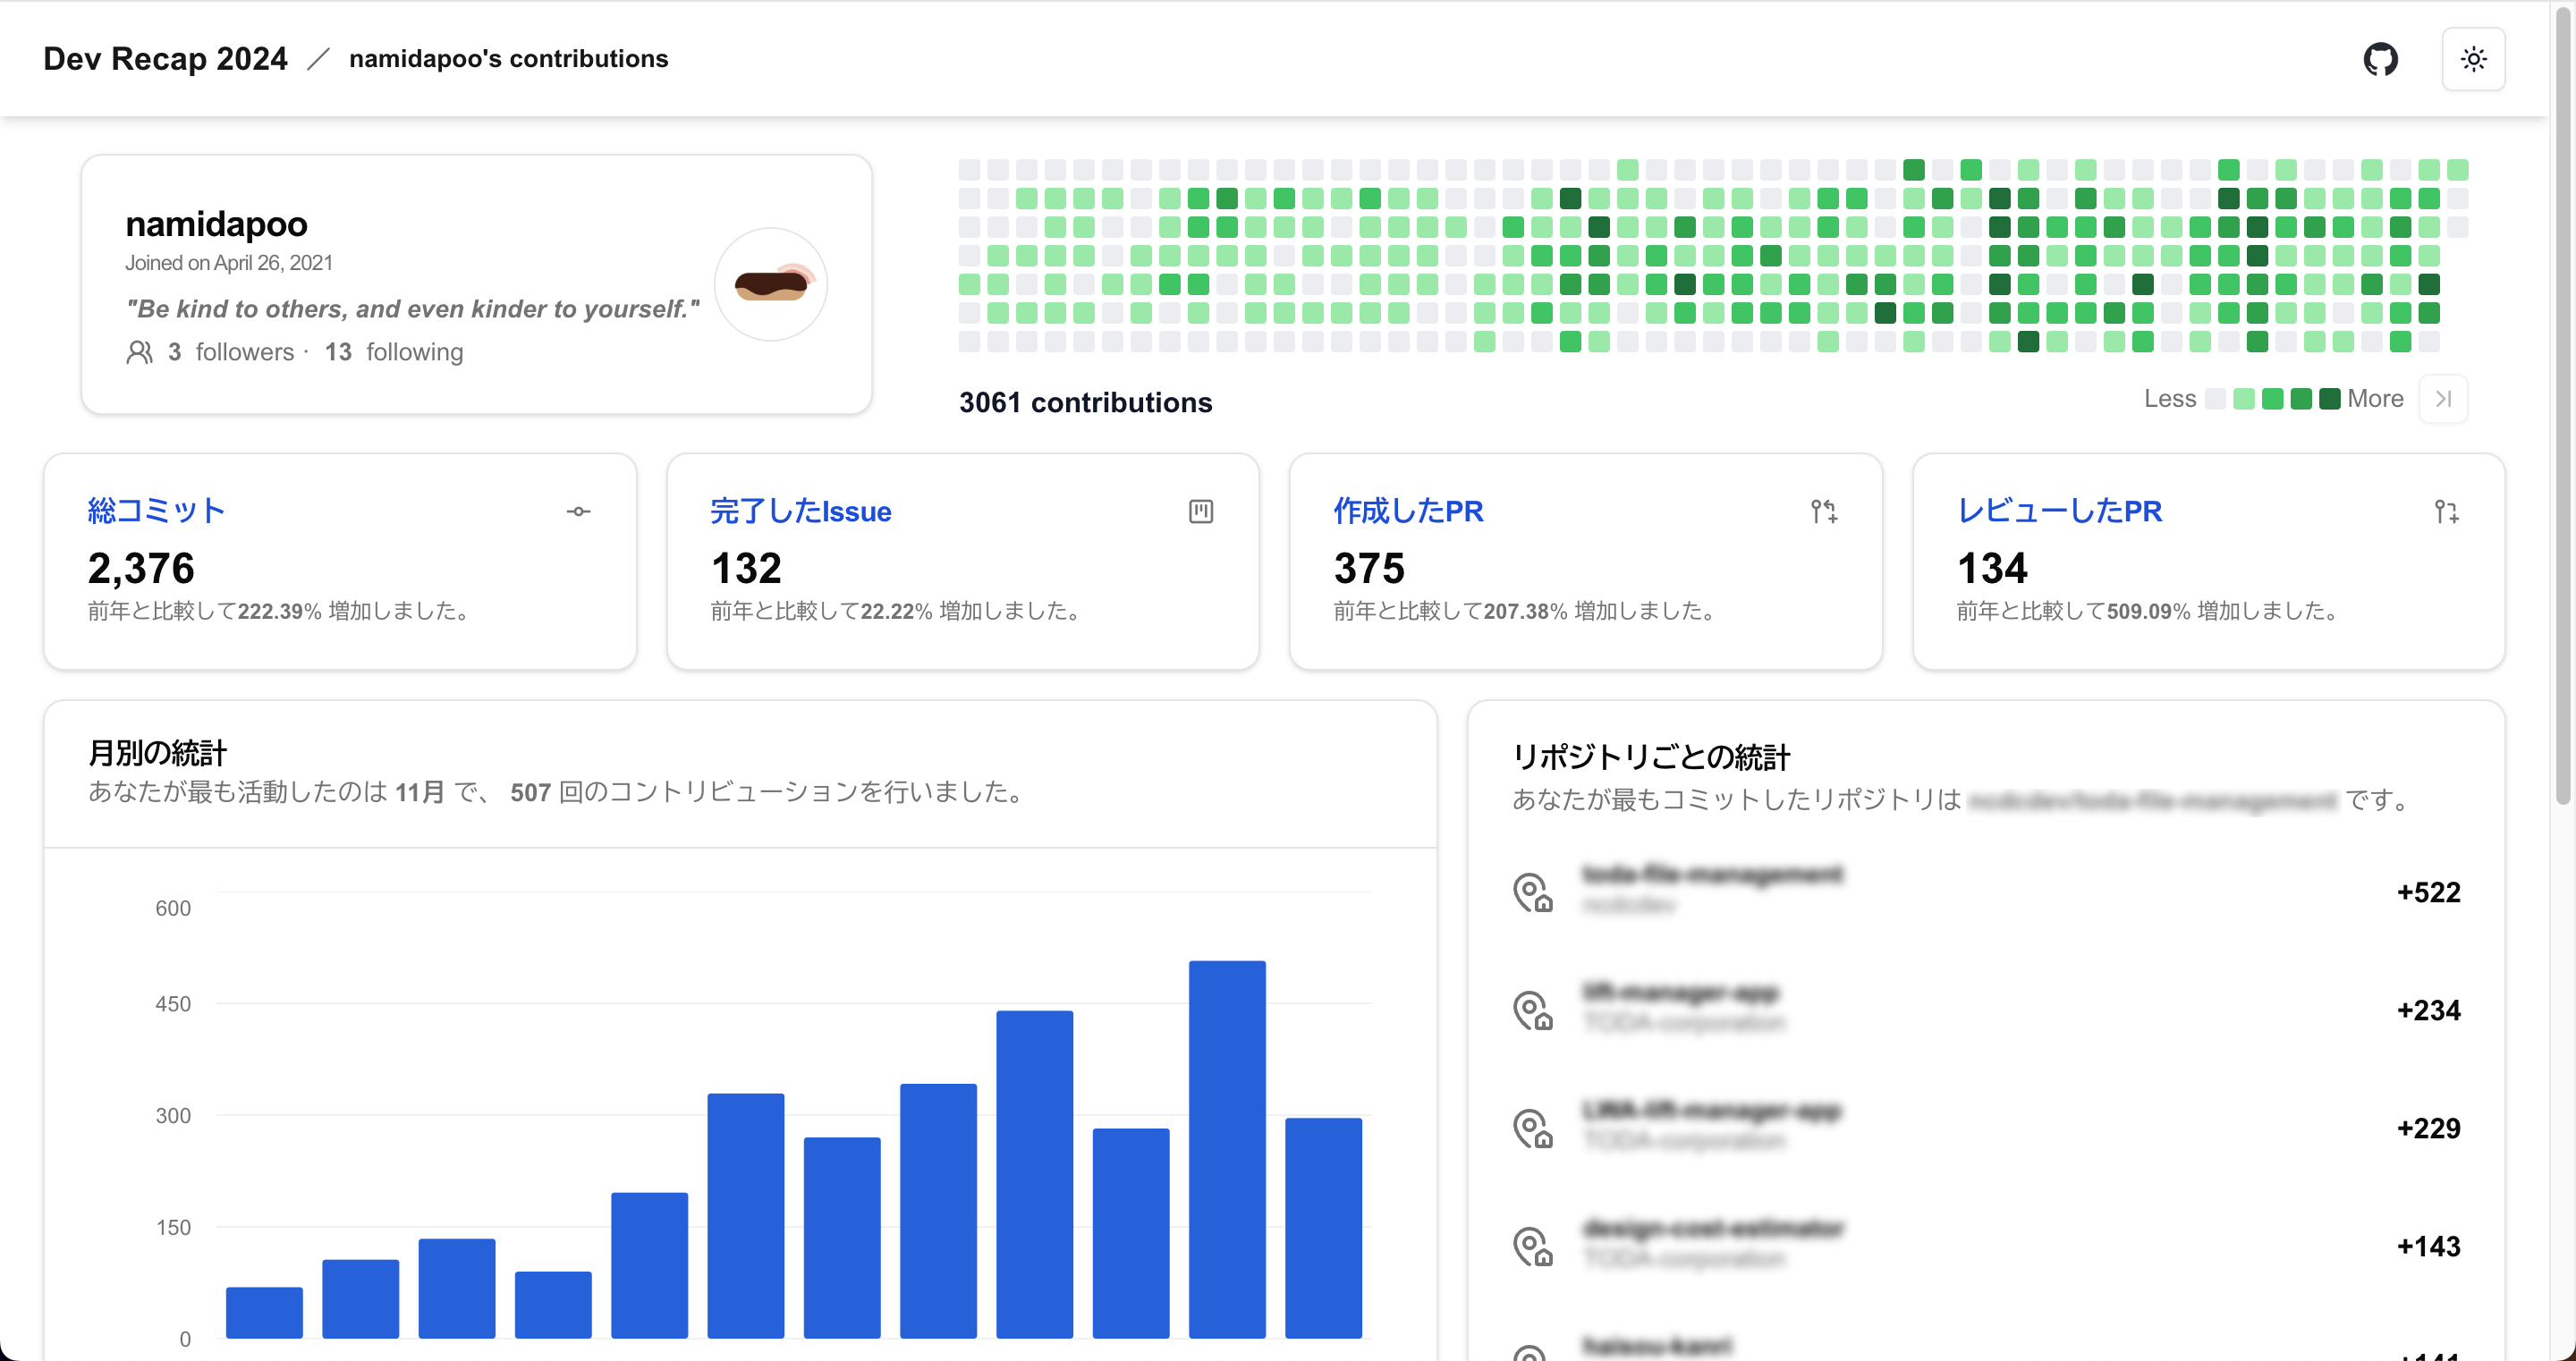Select the namidapoo's contributions breadcrumb
The height and width of the screenshot is (1361, 2576).
click(507, 59)
